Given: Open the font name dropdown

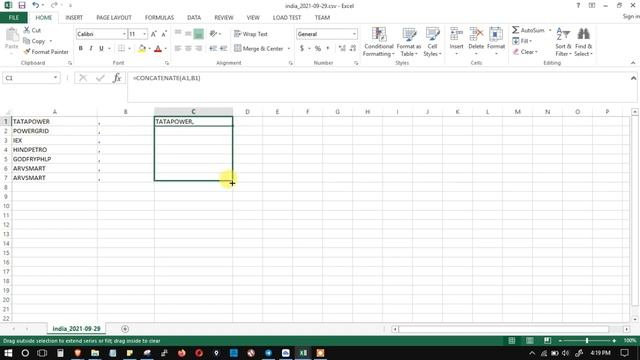Looking at the screenshot, I should pos(124,34).
